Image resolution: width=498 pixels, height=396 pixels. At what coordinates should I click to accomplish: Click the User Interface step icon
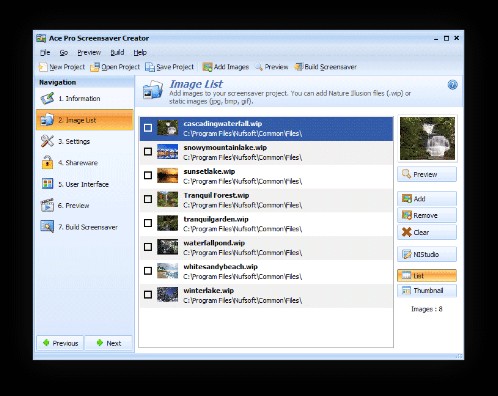pyautogui.click(x=47, y=184)
